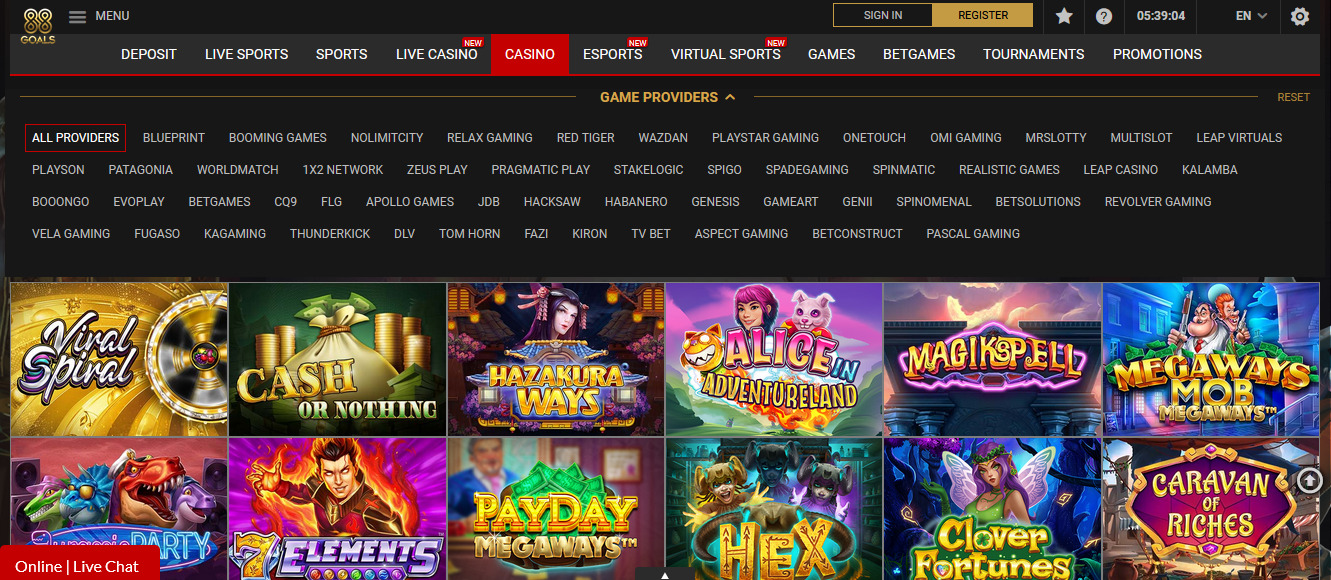Filter by REVOLVER GAMING provider
The image size is (1331, 580).
coord(1158,202)
